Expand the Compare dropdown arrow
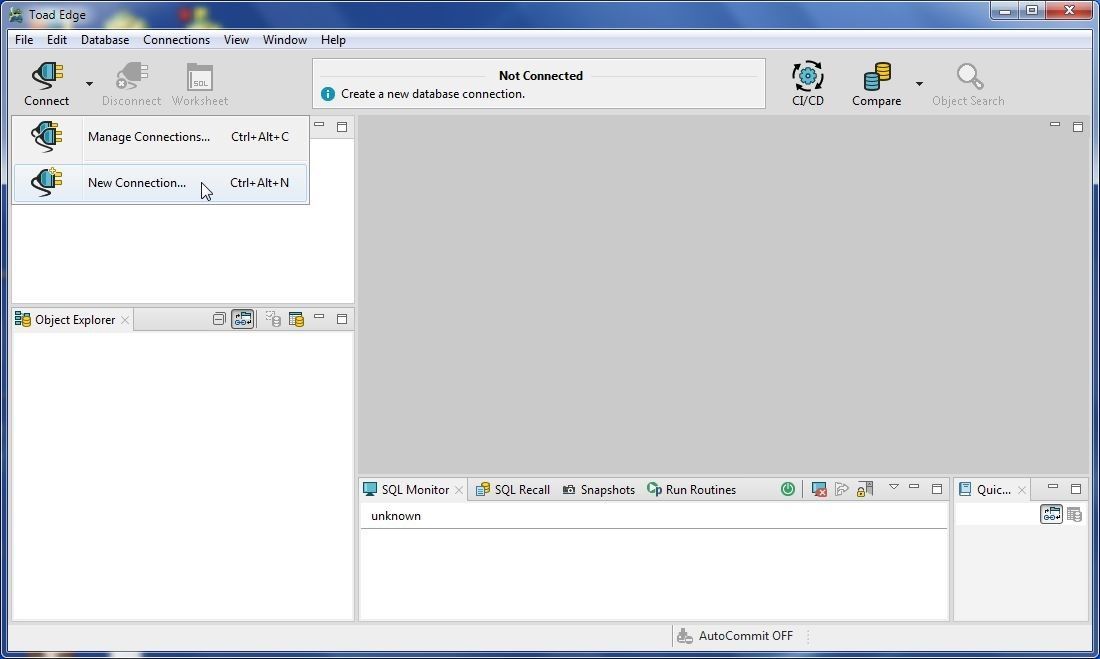This screenshot has height=659, width=1100. pos(919,84)
